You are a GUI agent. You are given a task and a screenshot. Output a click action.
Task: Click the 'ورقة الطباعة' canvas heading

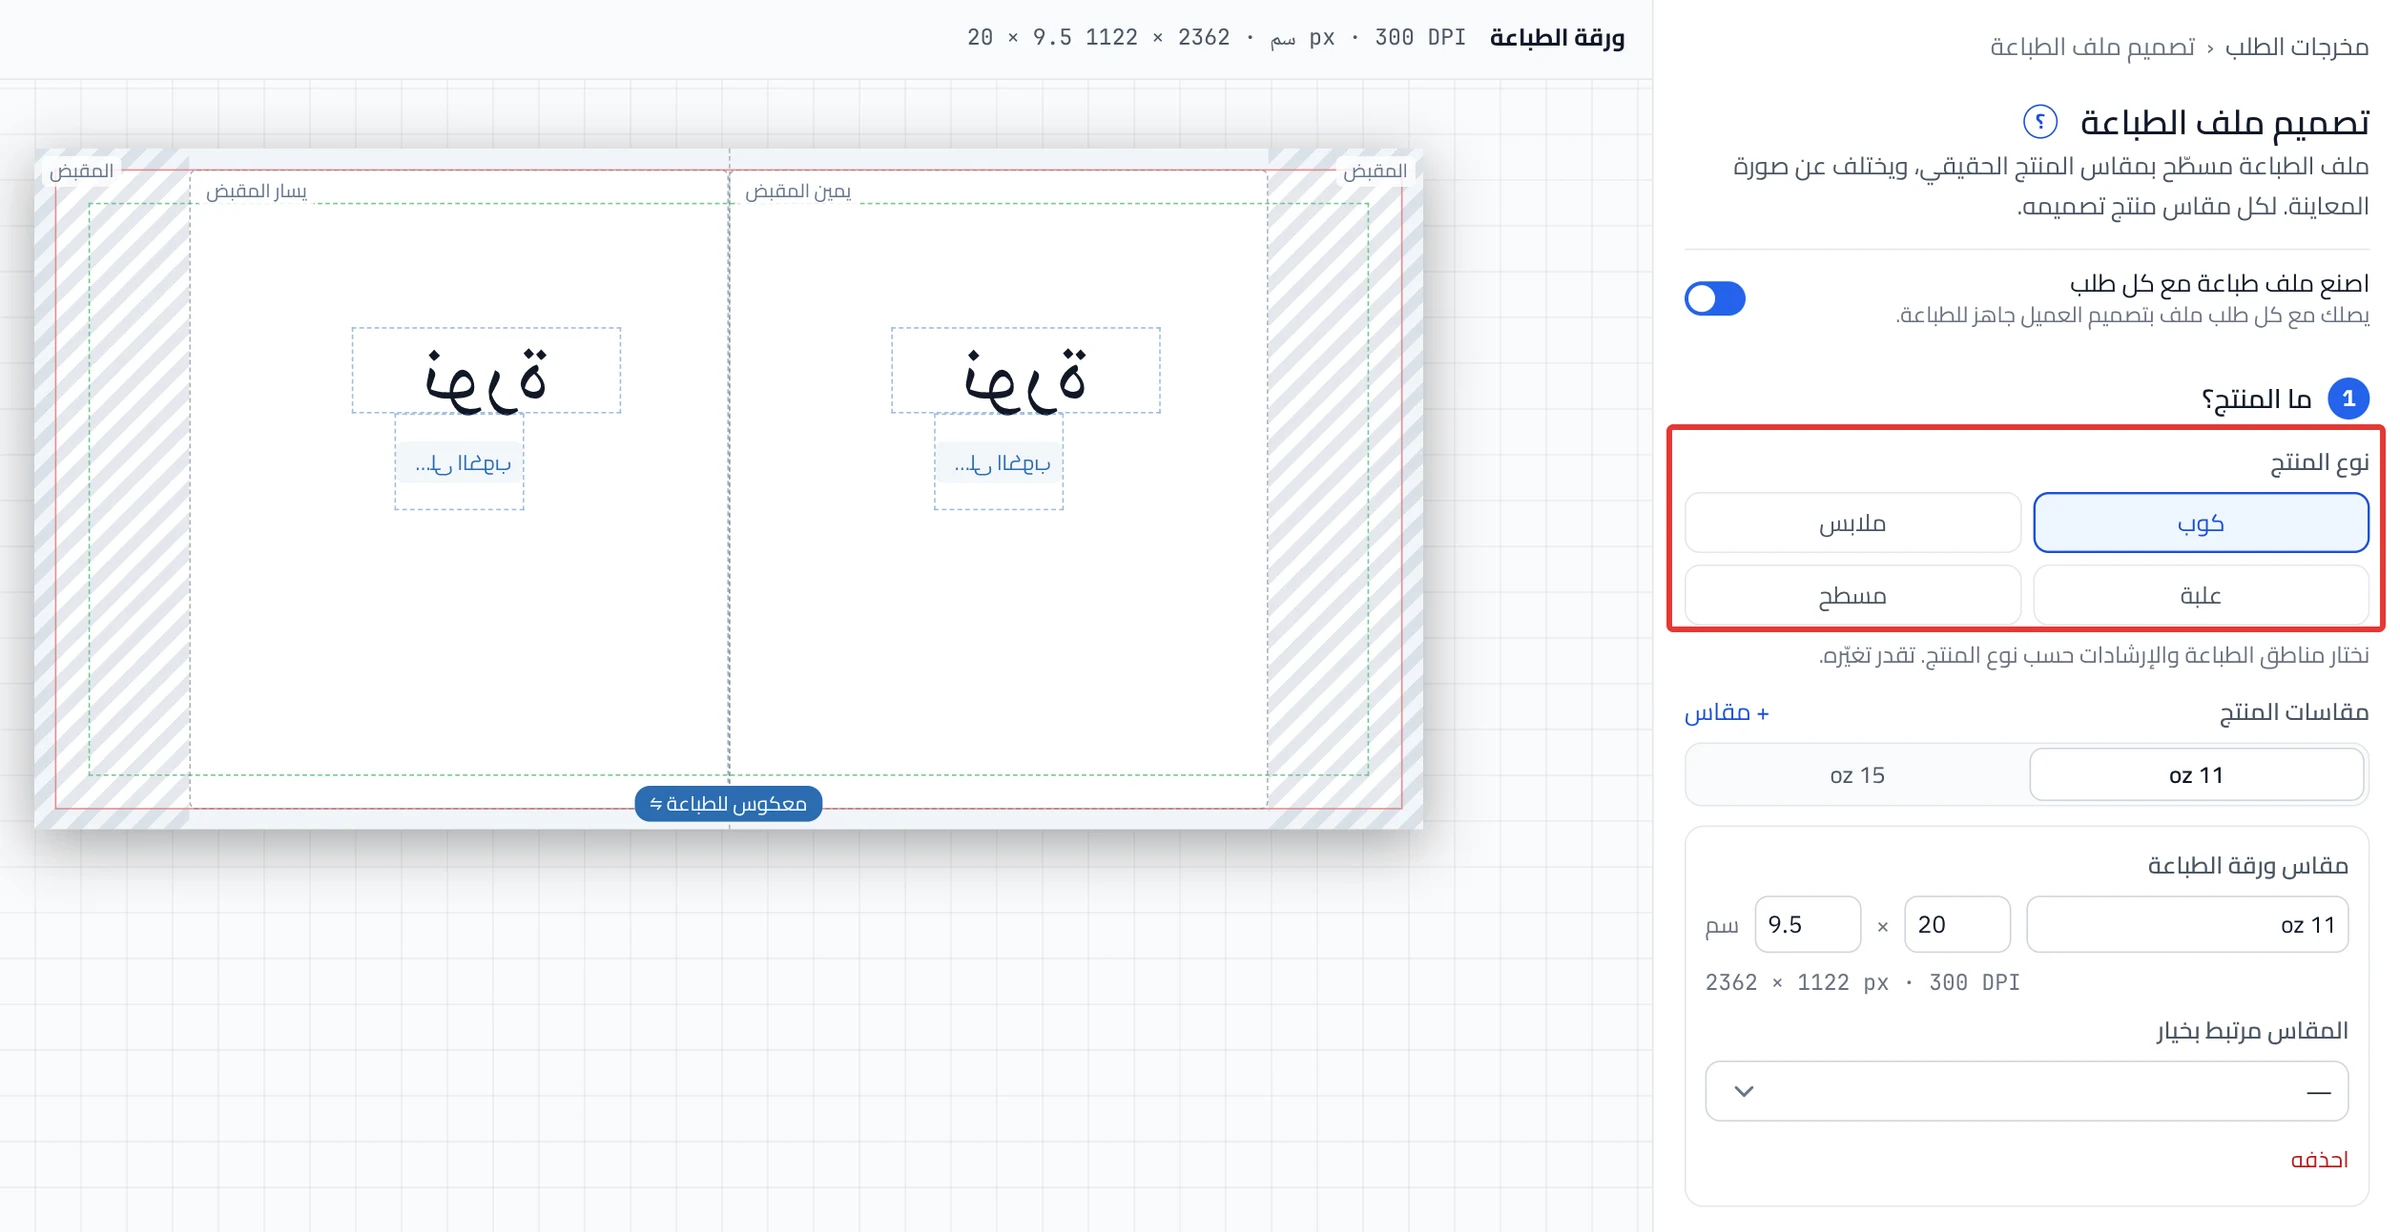coord(1557,38)
